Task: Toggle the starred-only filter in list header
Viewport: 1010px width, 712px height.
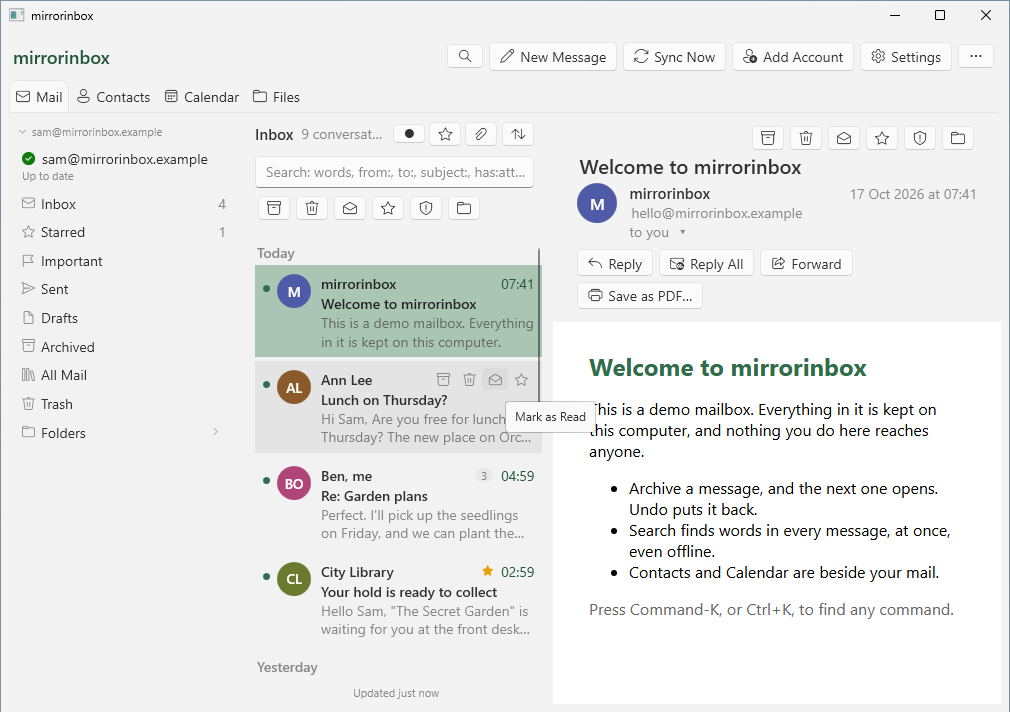Action: [445, 134]
